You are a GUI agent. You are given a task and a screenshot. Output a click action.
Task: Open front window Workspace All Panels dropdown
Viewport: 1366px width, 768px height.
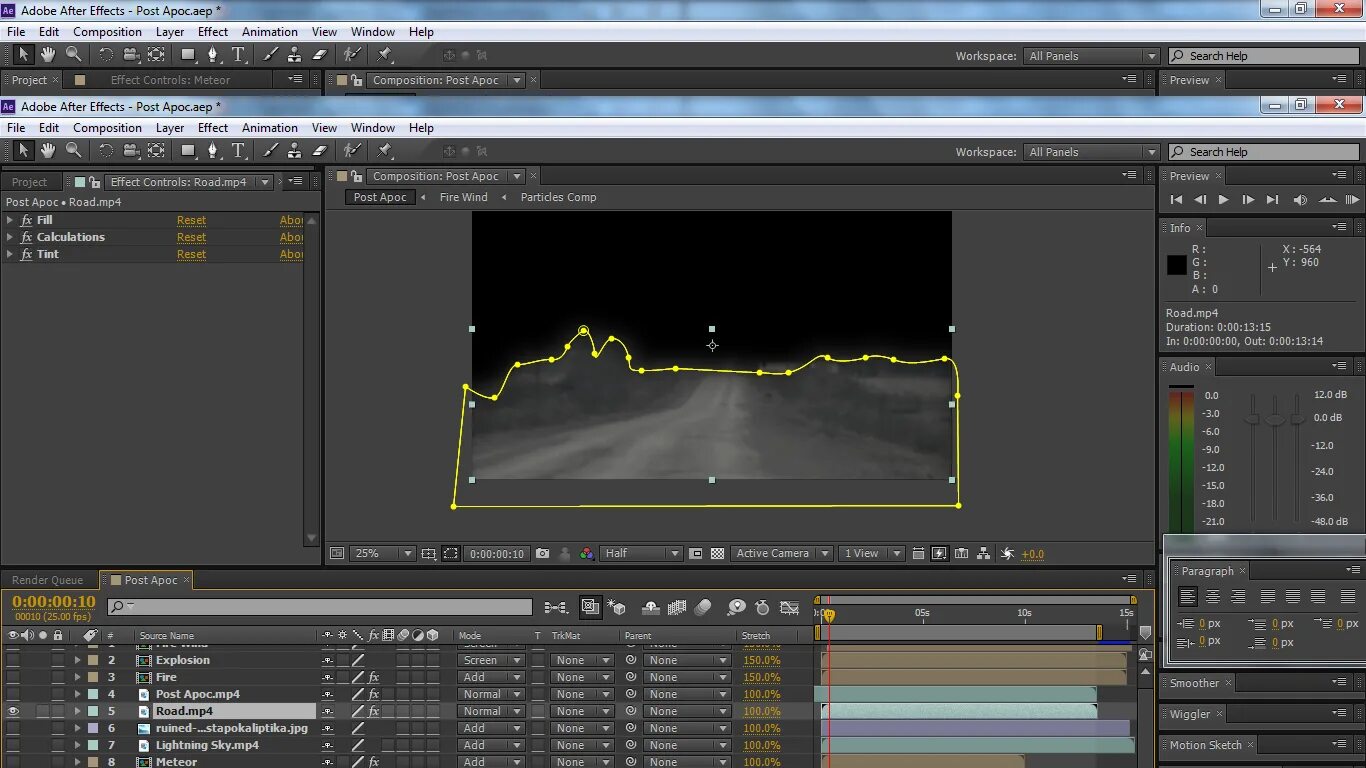(x=1092, y=152)
